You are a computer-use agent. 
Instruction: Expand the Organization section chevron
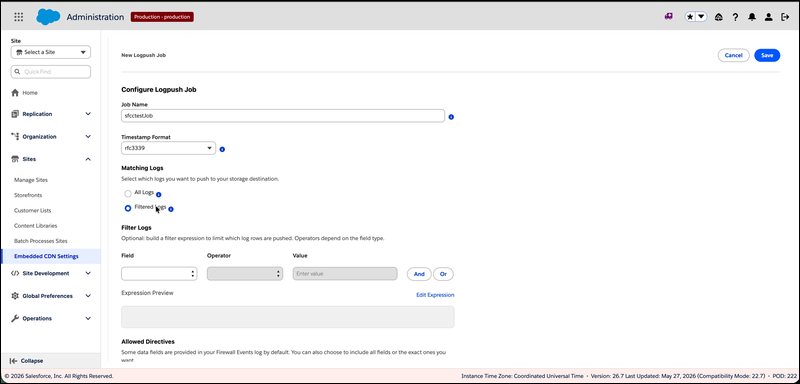point(88,136)
